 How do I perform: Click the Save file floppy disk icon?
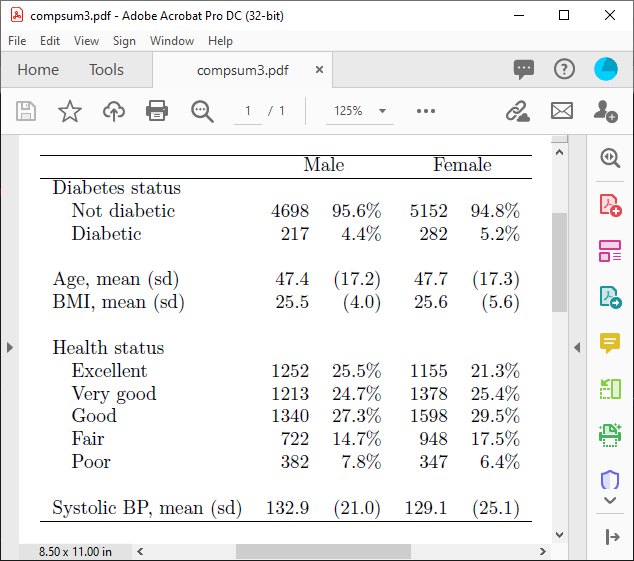click(26, 111)
